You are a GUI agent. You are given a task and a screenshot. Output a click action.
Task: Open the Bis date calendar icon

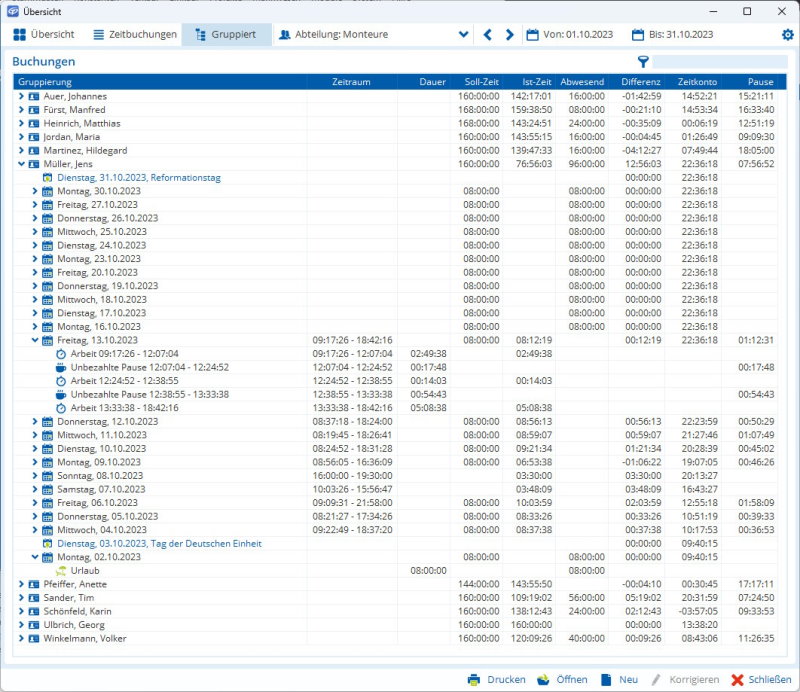click(x=638, y=35)
